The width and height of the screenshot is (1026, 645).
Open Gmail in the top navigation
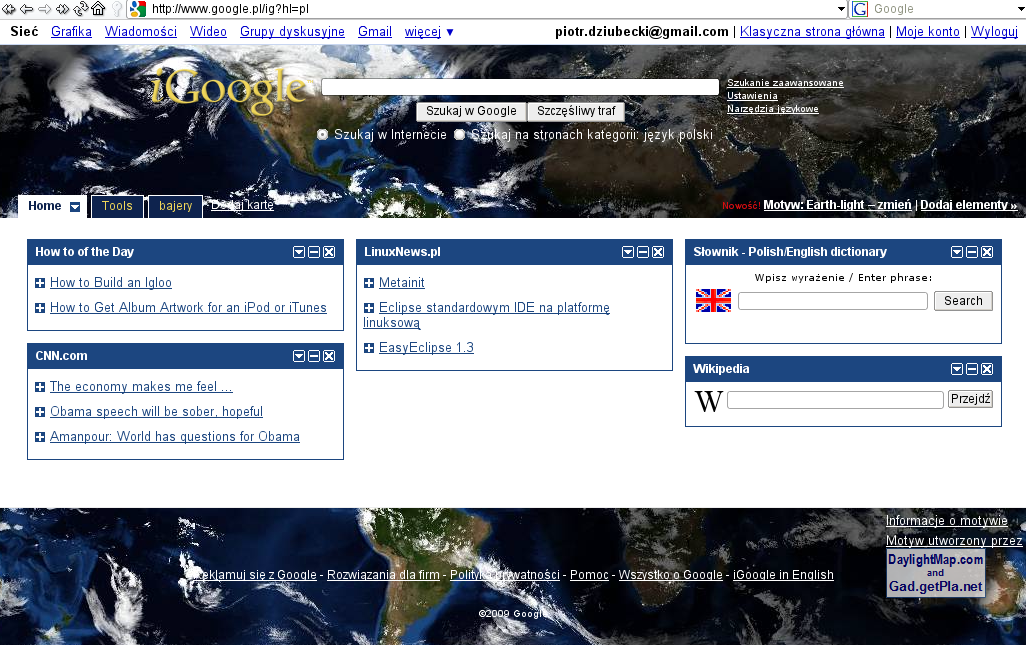pos(375,31)
